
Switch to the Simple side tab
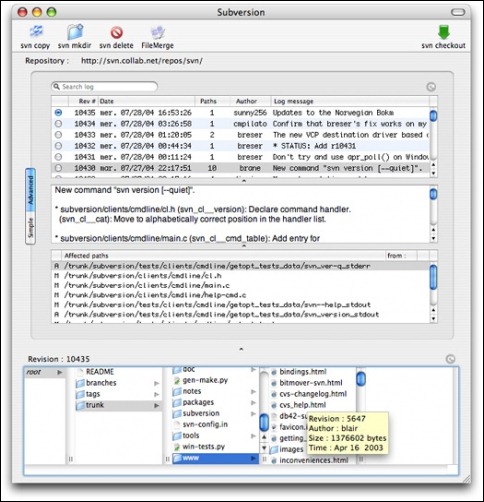point(30,228)
